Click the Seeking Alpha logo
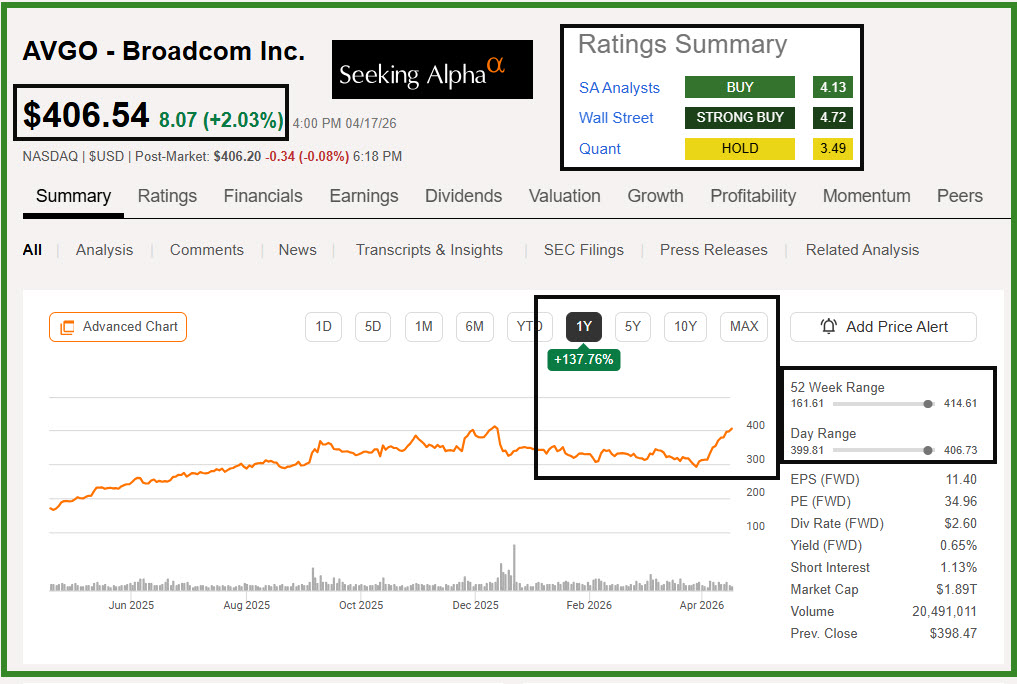This screenshot has height=684, width=1017. tap(432, 70)
